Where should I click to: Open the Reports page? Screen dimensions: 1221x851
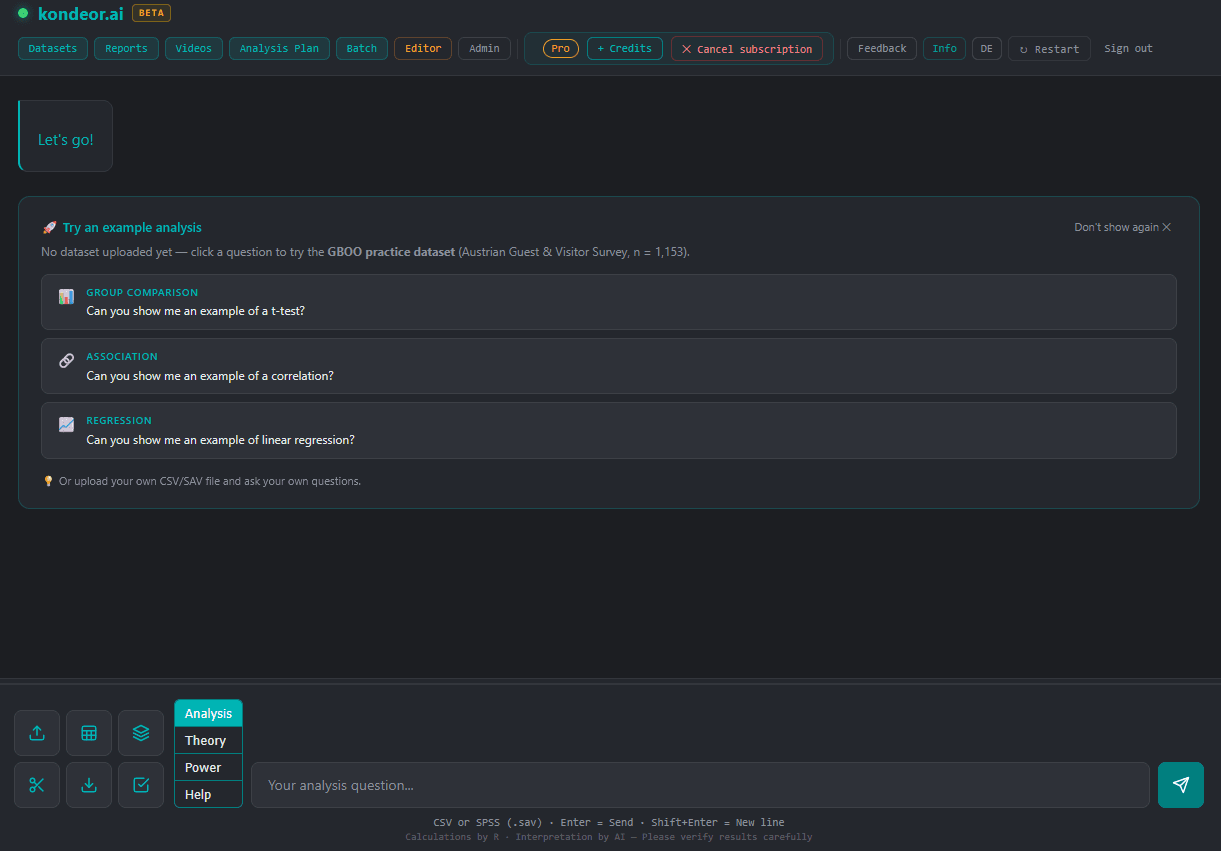(126, 48)
